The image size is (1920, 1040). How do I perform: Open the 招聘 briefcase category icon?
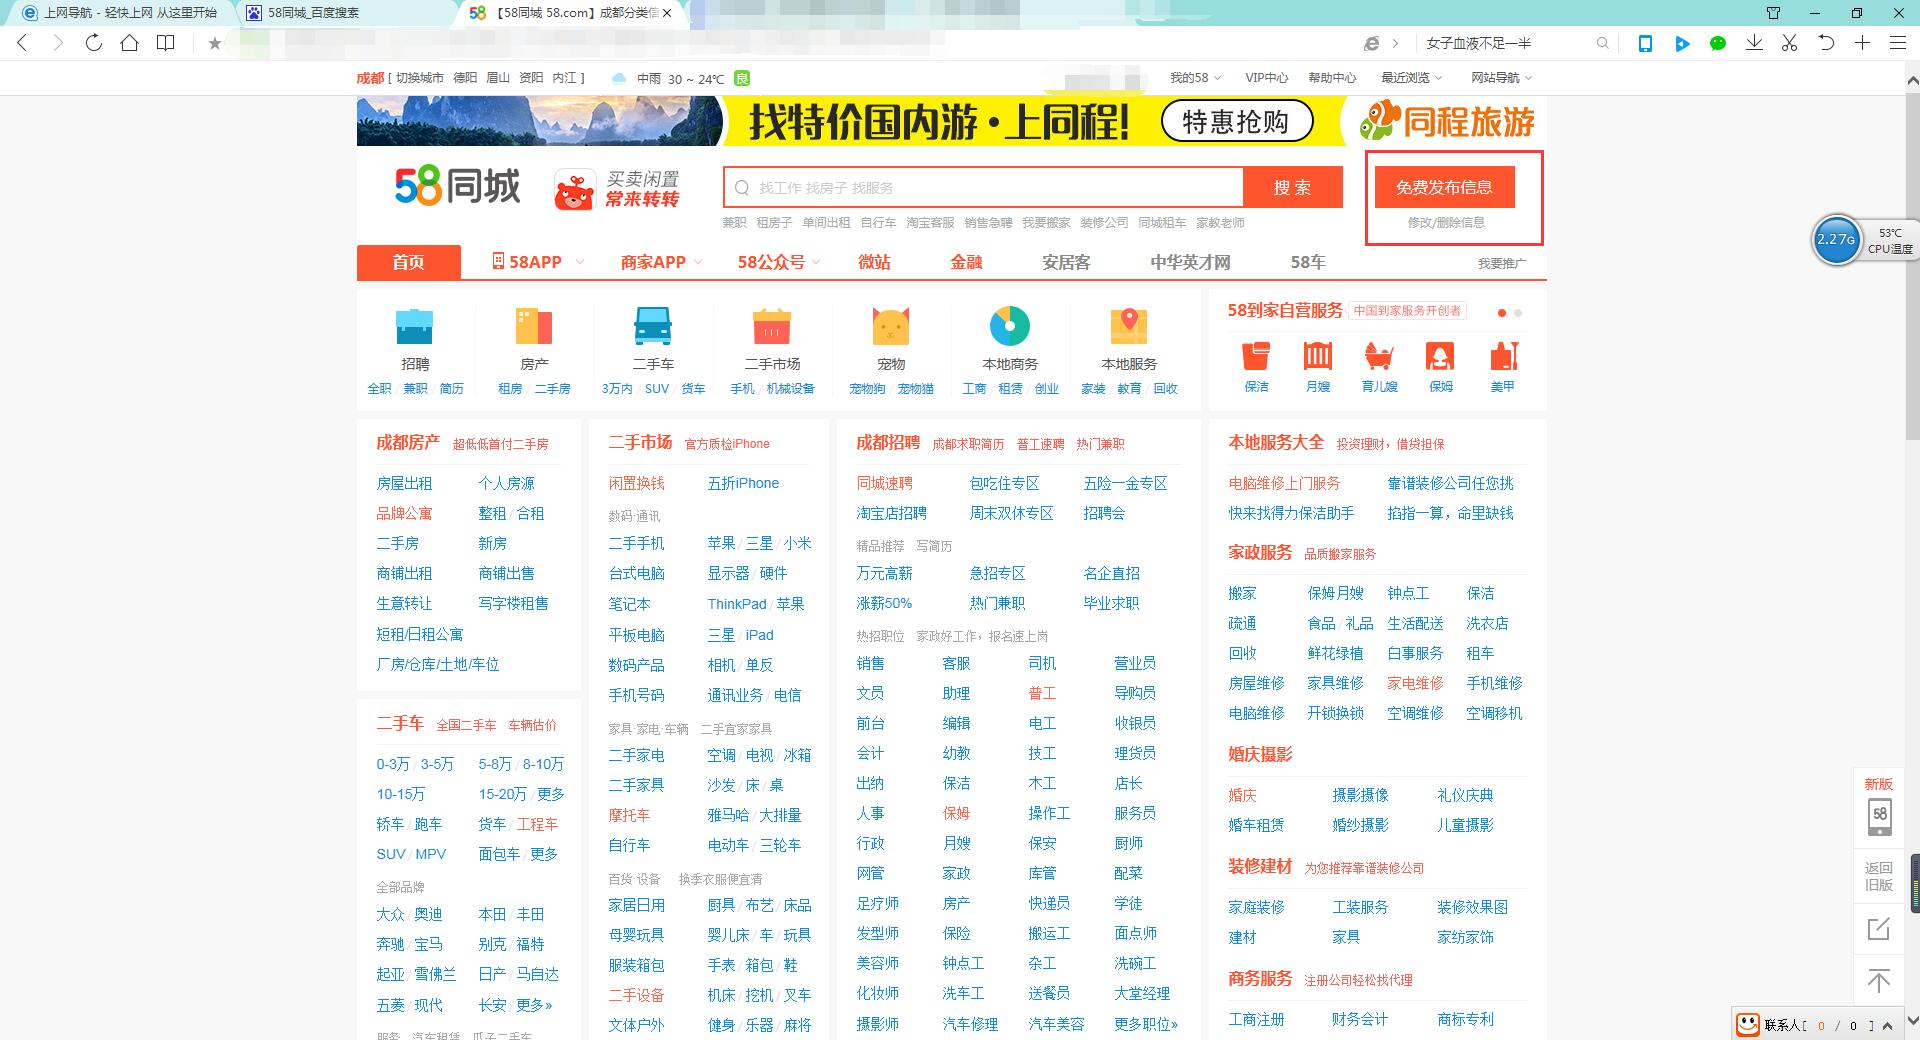tap(414, 326)
